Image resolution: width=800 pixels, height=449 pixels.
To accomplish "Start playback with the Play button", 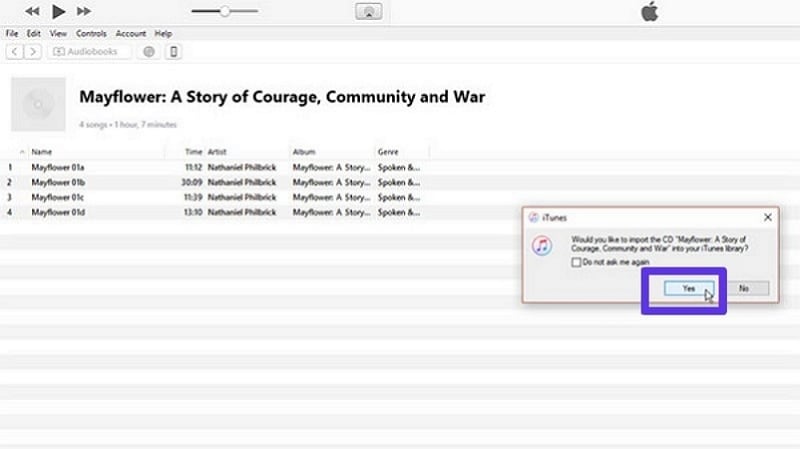I will (x=59, y=11).
